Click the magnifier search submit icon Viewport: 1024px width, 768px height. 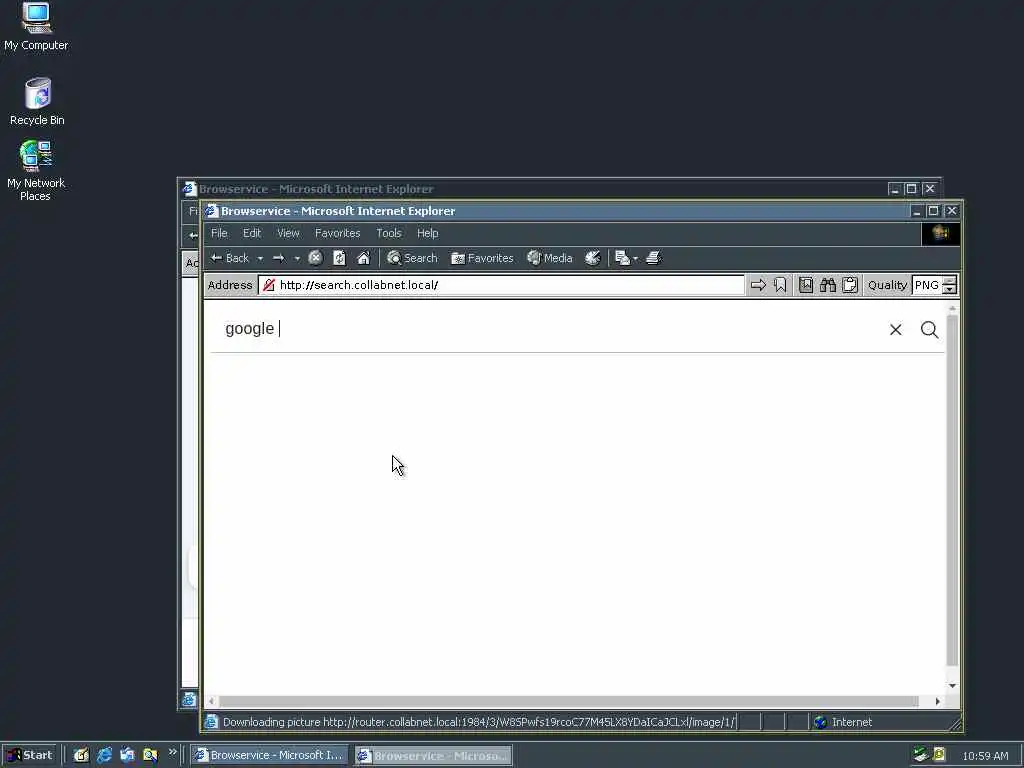point(929,330)
